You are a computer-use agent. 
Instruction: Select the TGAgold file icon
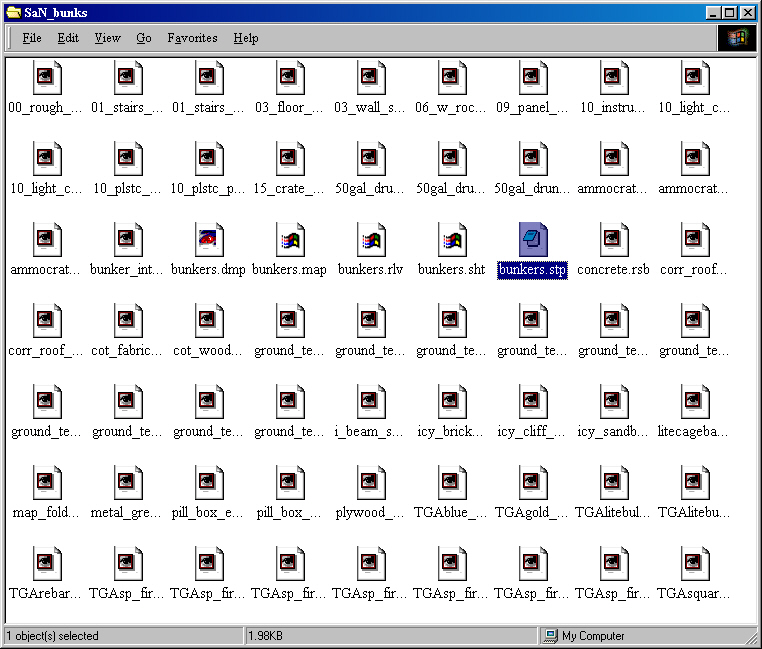[x=533, y=483]
